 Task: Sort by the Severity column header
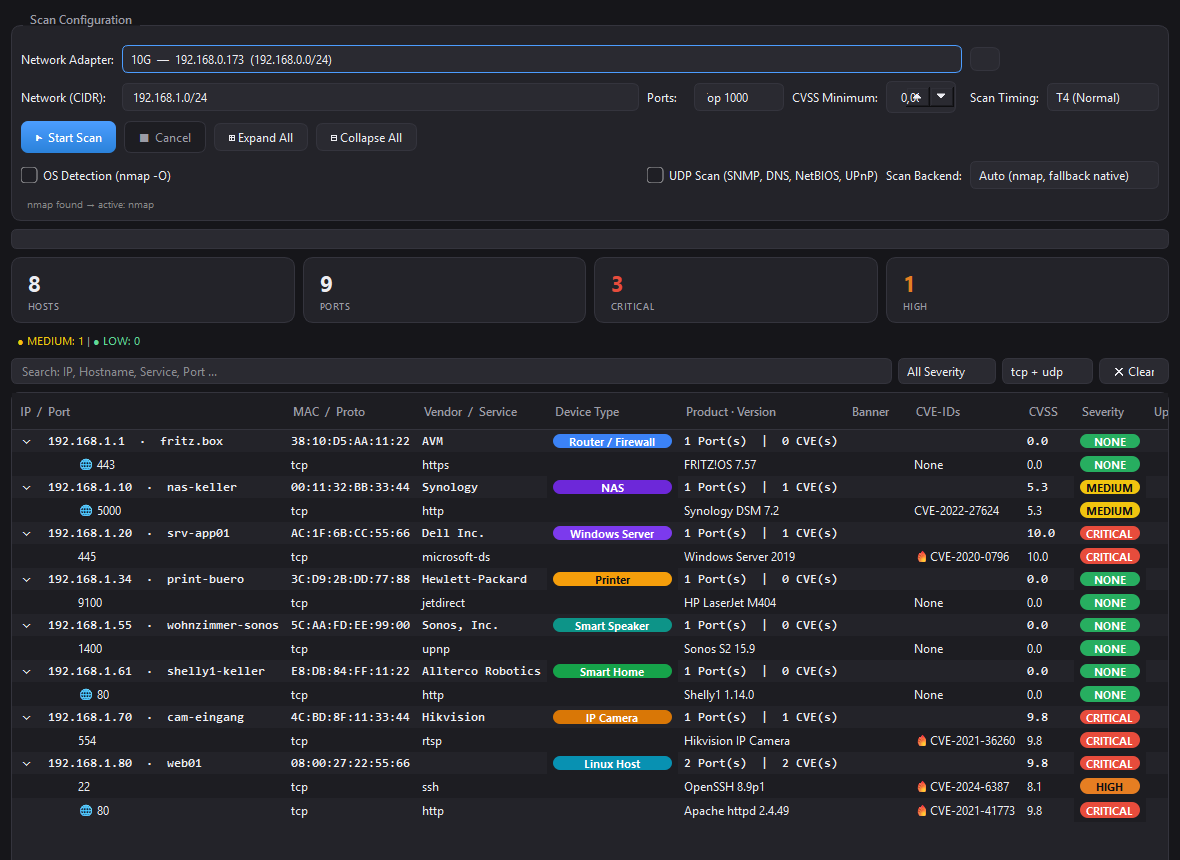pyautogui.click(x=1102, y=412)
